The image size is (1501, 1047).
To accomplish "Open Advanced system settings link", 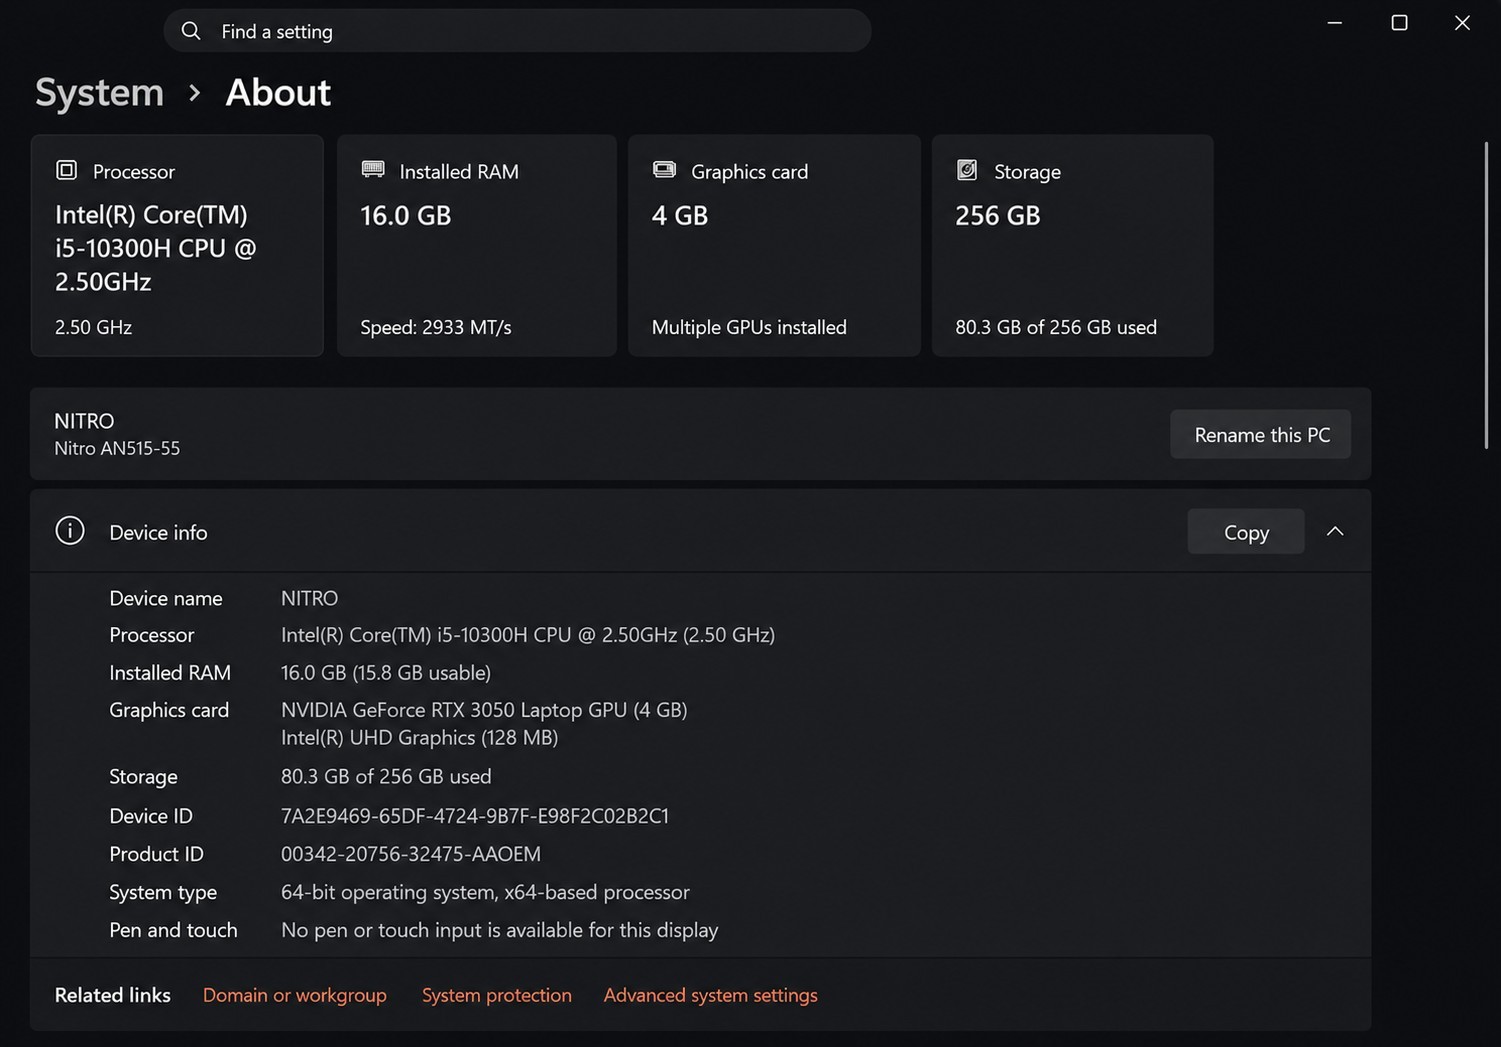I will [x=711, y=995].
